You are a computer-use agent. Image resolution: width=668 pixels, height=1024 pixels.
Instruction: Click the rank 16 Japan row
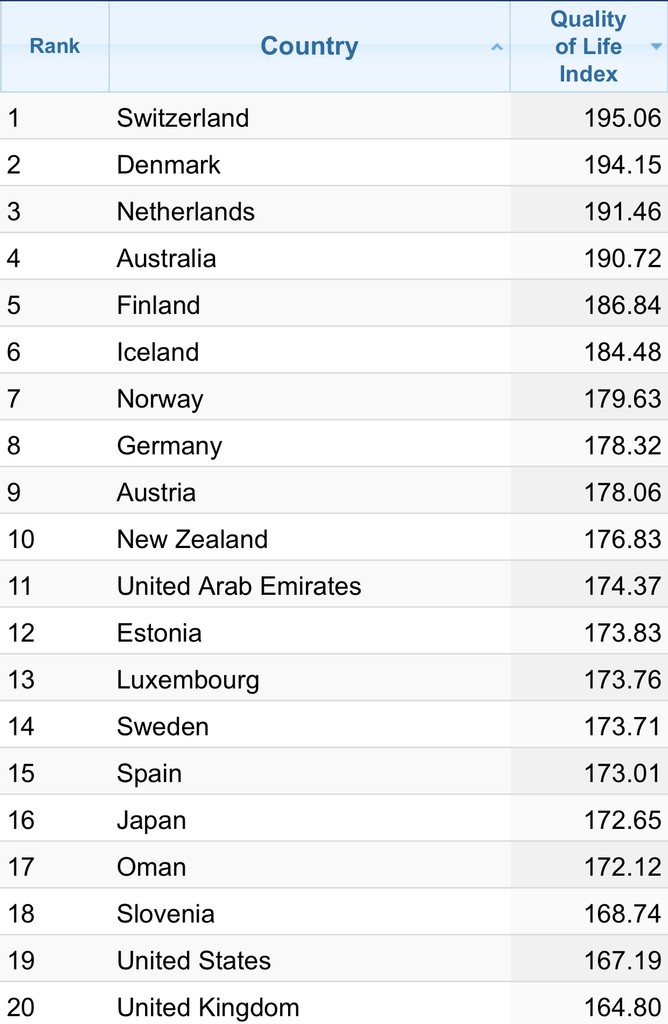pos(334,820)
